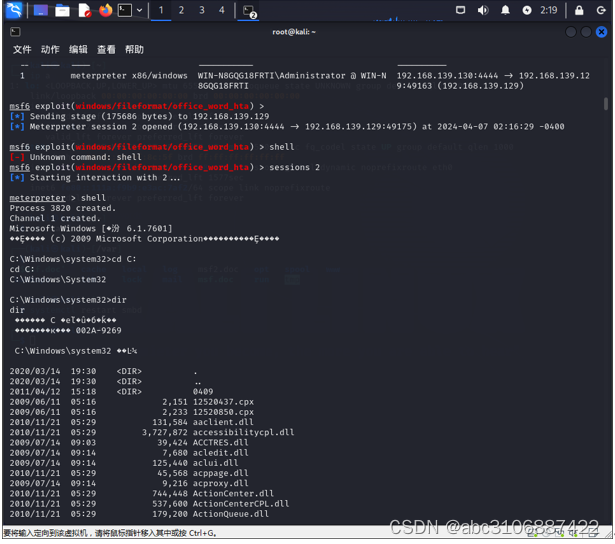This screenshot has height=544, width=615.
Task: Click the clock showing 2:19
Action: coord(548,10)
